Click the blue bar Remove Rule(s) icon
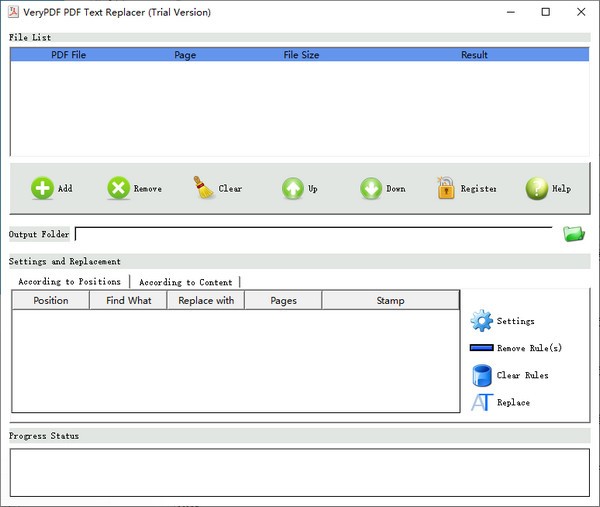This screenshot has width=600, height=507. tap(481, 347)
